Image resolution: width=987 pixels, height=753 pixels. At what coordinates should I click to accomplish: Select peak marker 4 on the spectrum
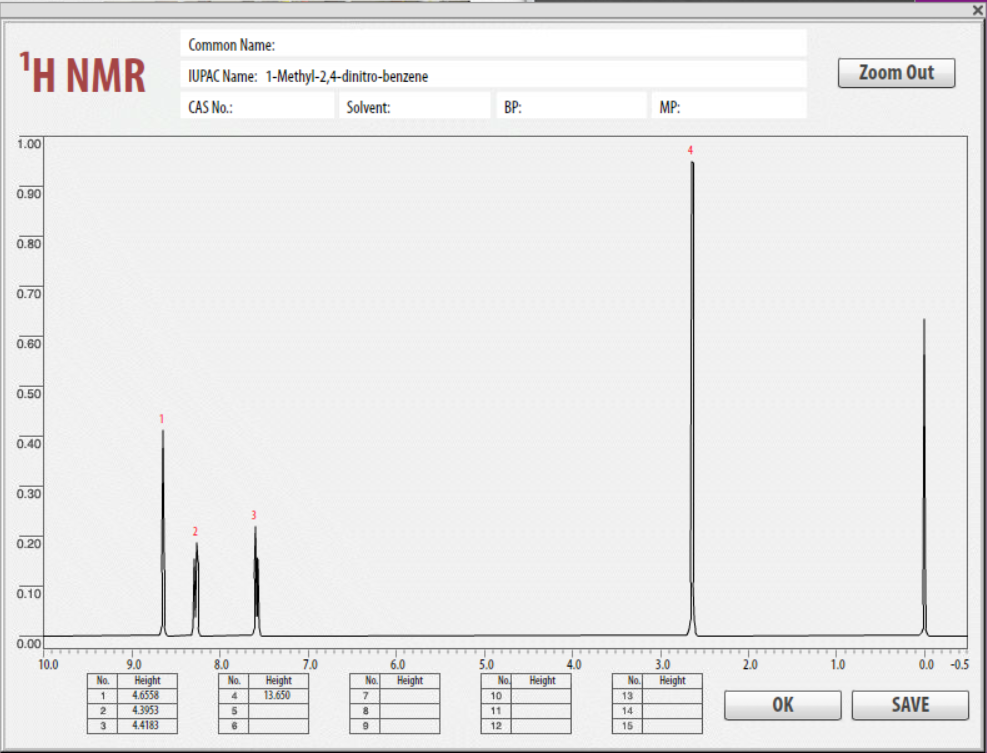coord(689,152)
